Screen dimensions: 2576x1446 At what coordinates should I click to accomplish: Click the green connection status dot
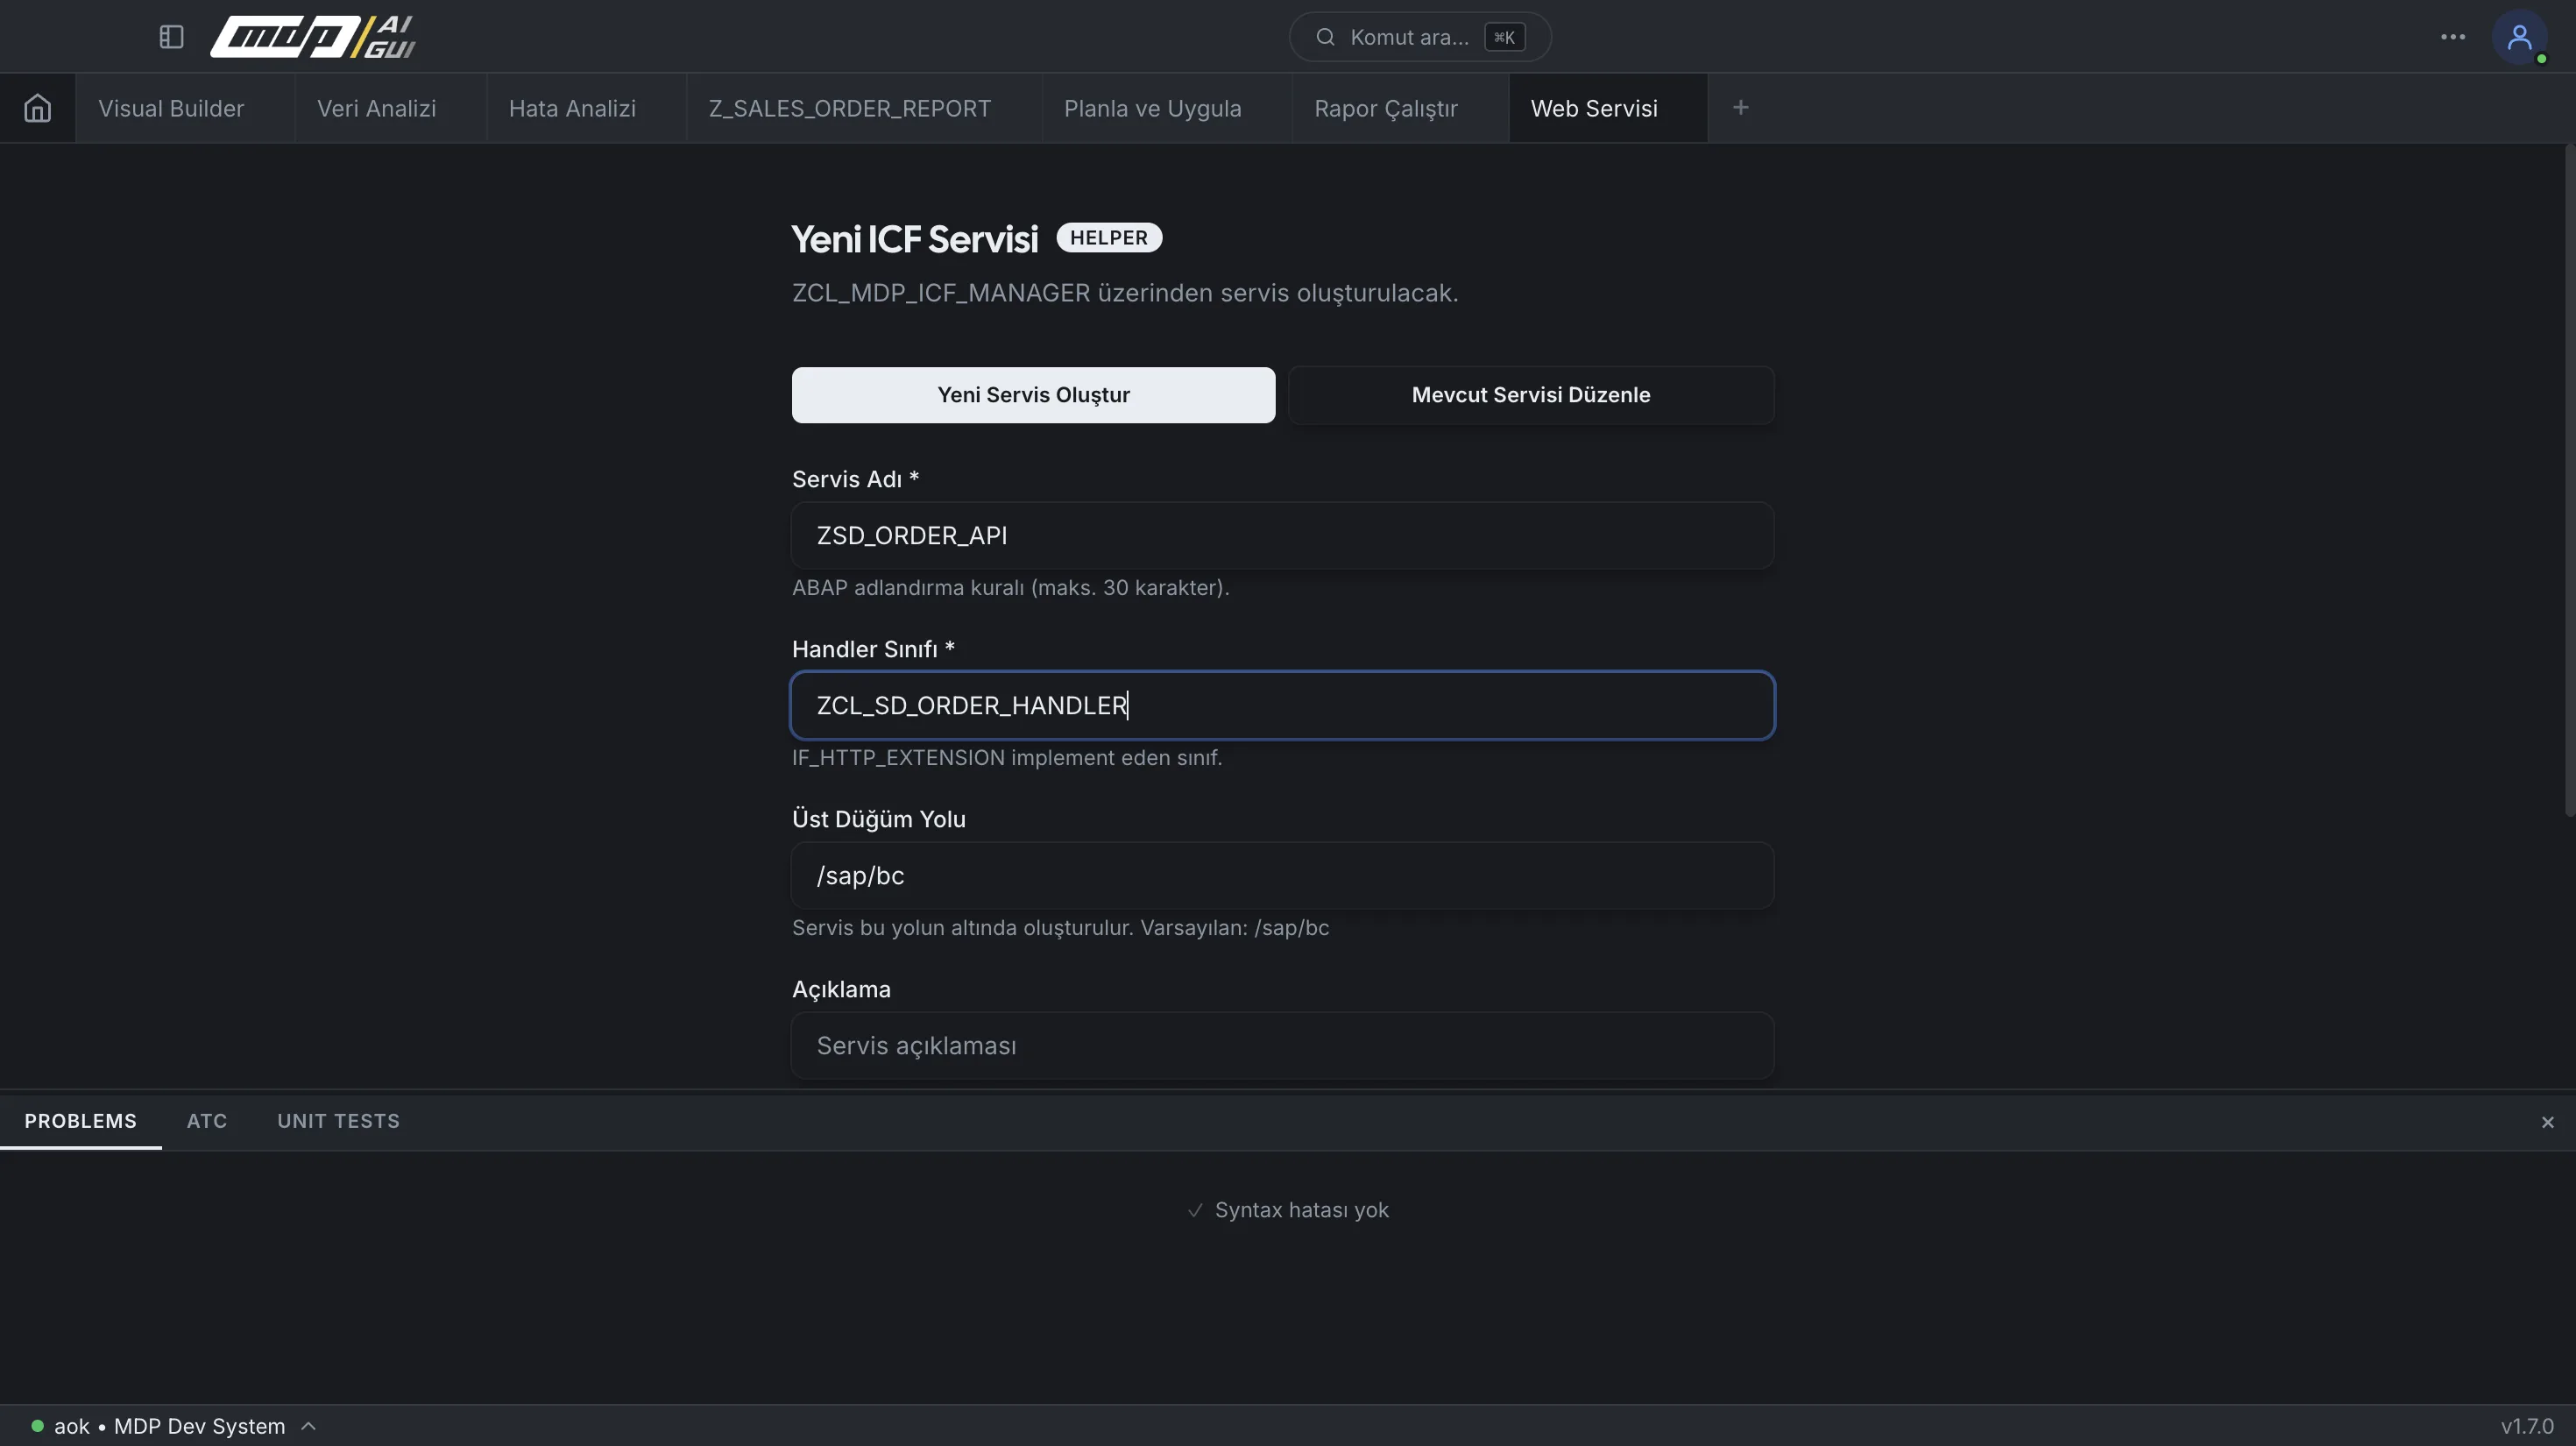37,1426
